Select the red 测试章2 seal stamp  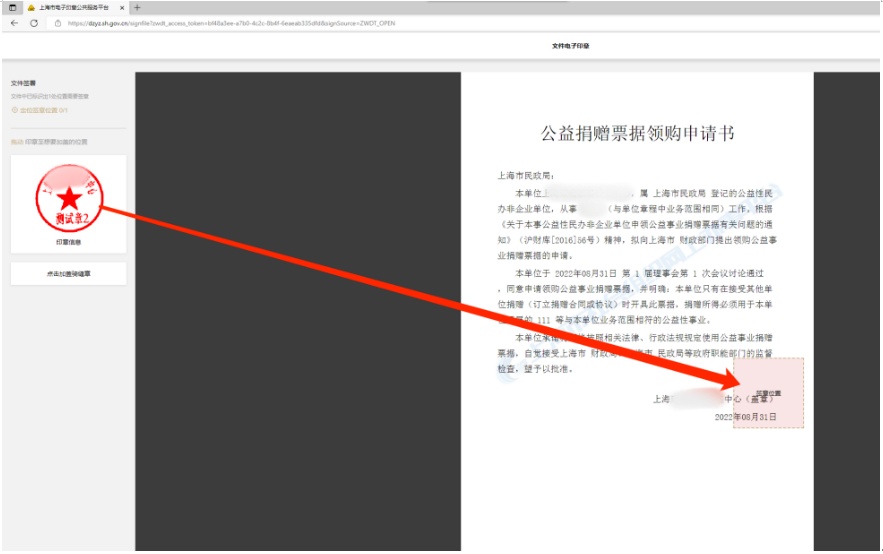tap(68, 196)
